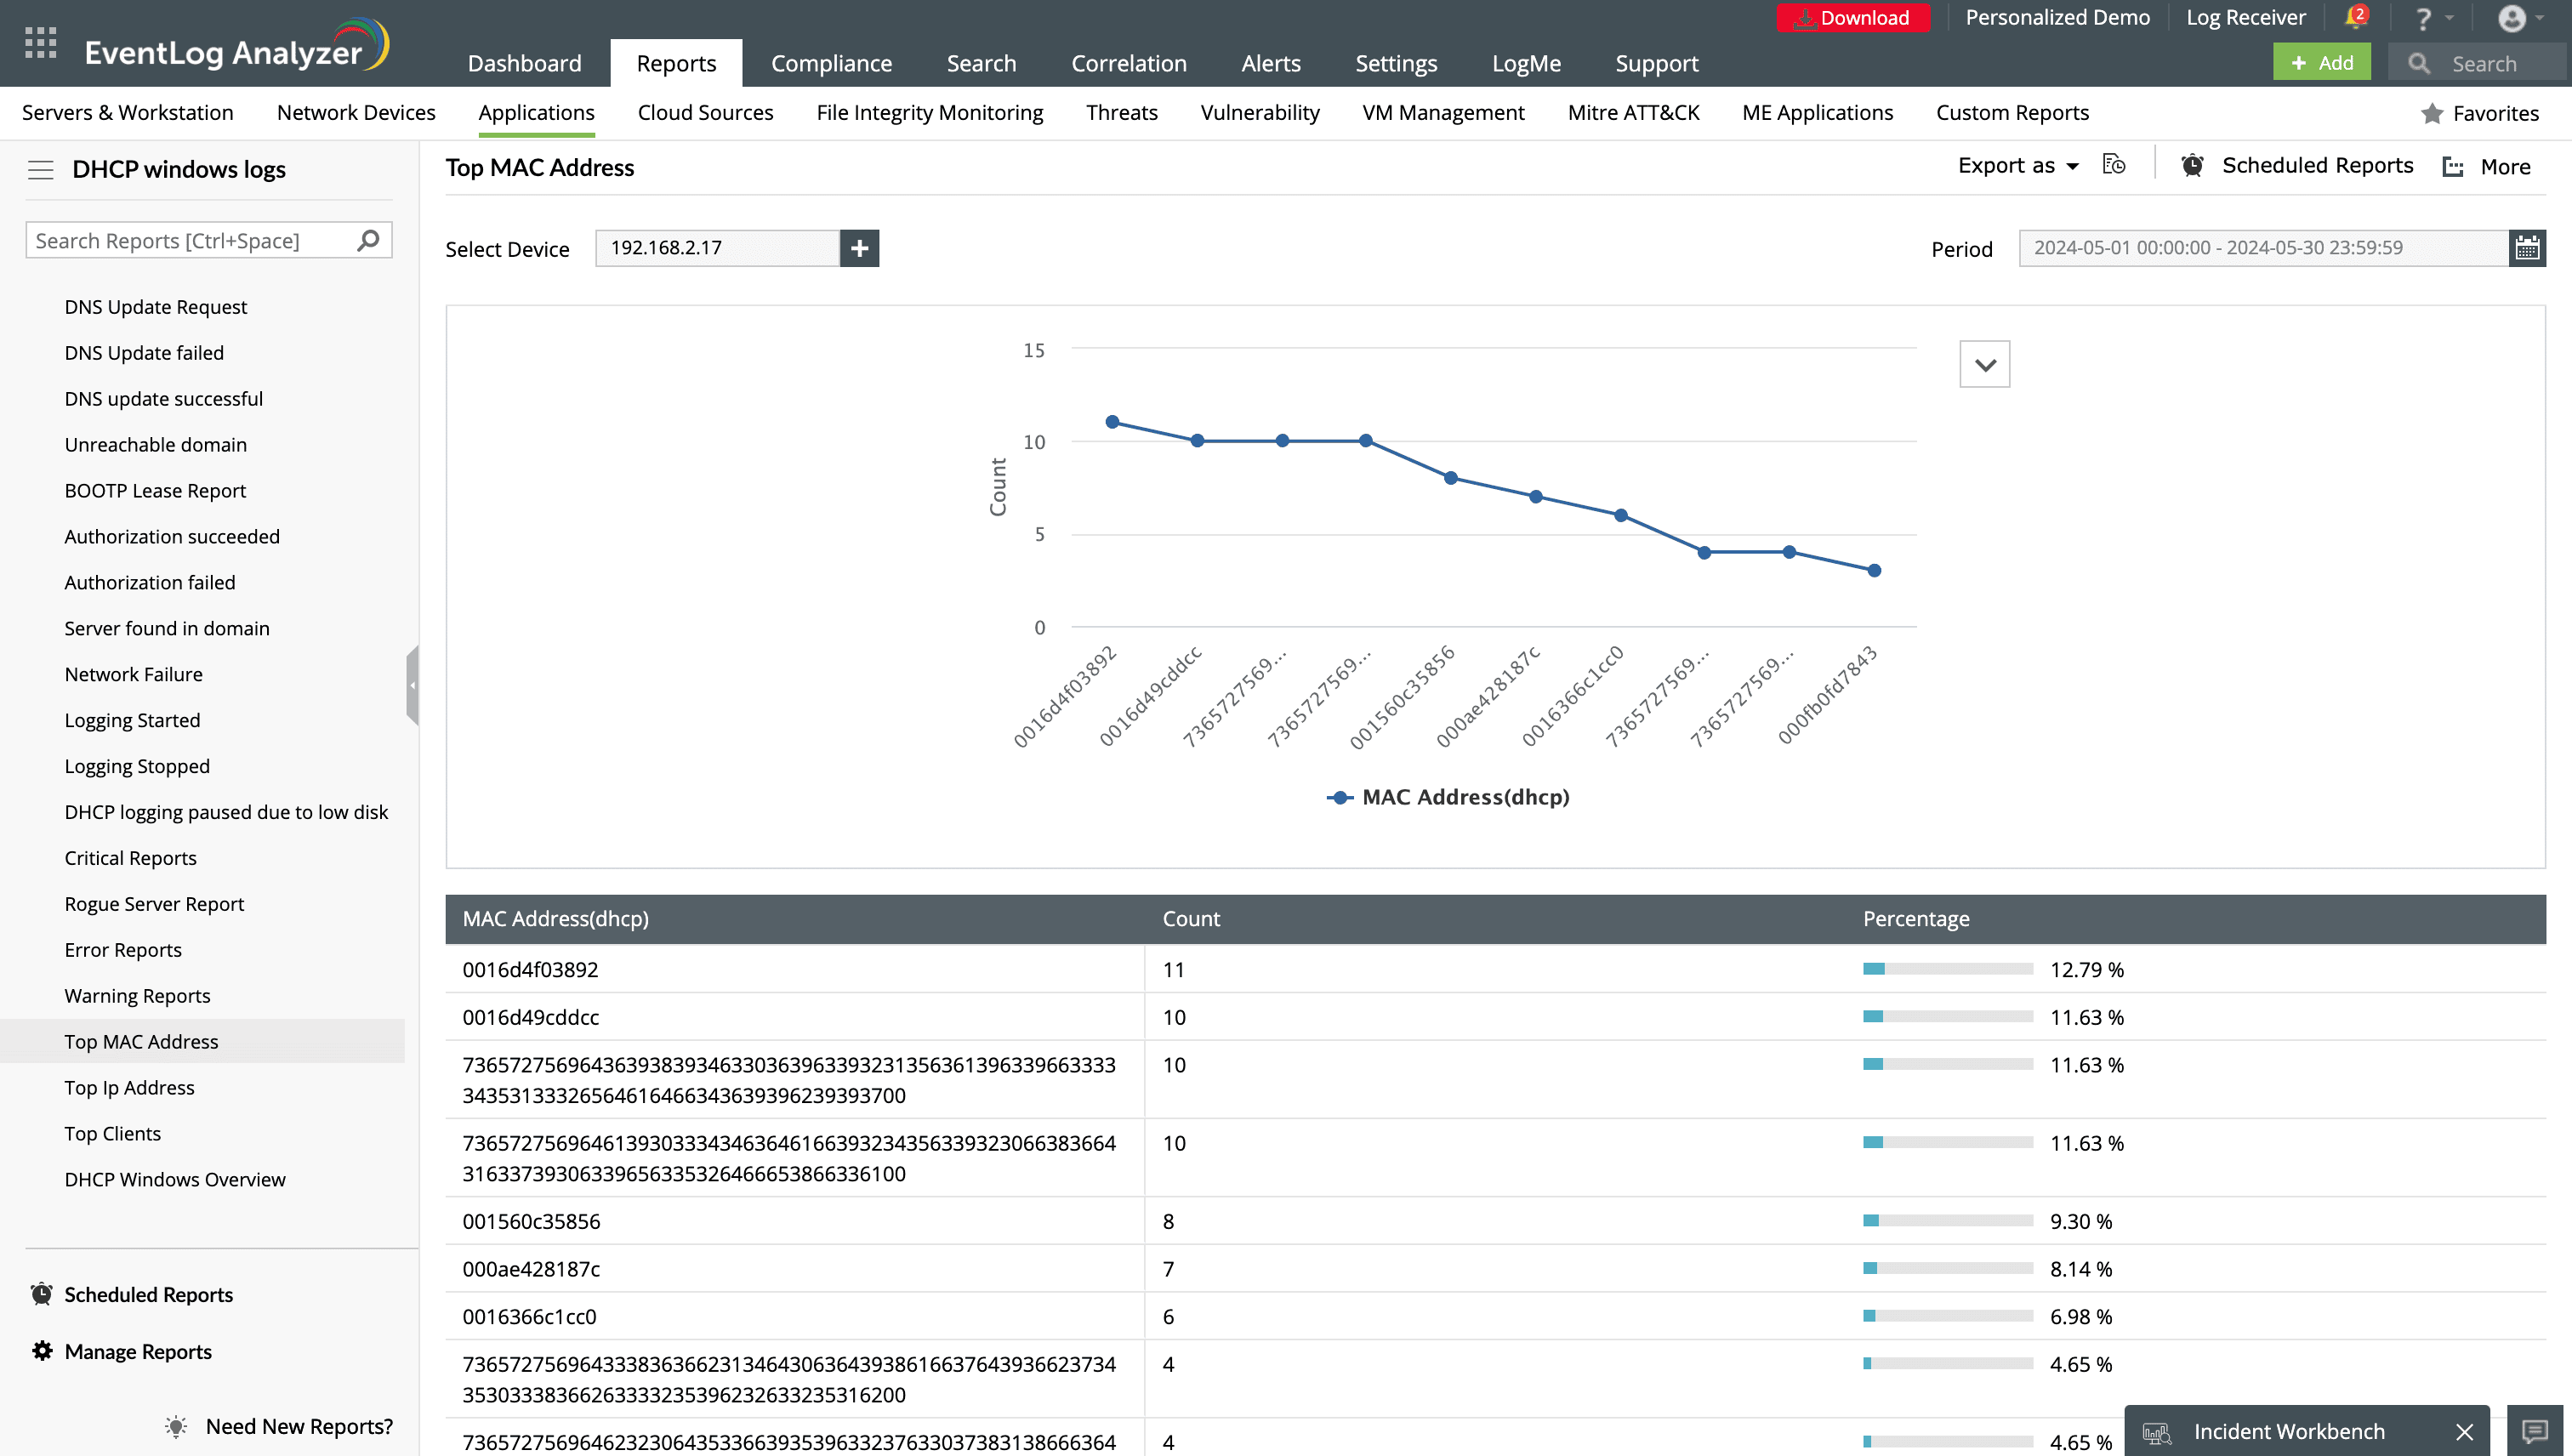Open the user profile avatar icon
2572x1456 pixels.
pos(2513,18)
